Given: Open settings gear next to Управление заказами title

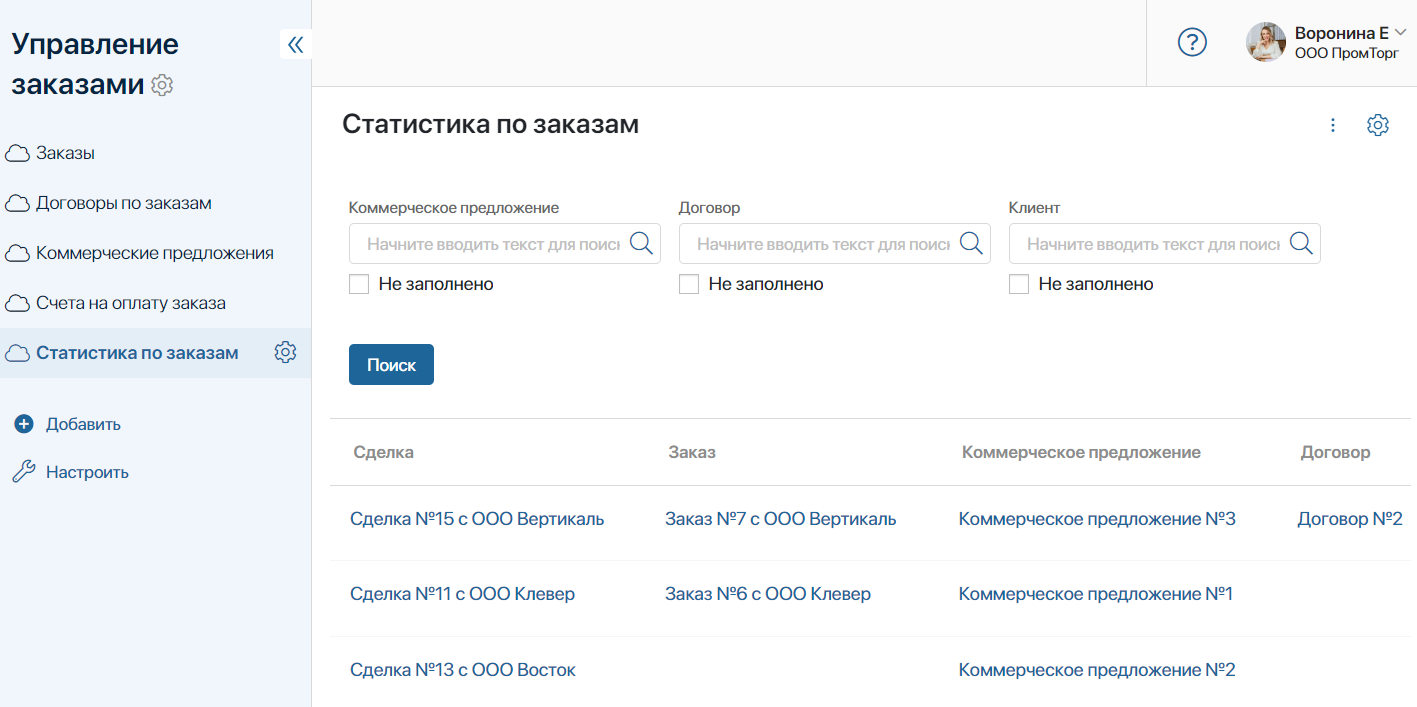Looking at the screenshot, I should coord(162,85).
